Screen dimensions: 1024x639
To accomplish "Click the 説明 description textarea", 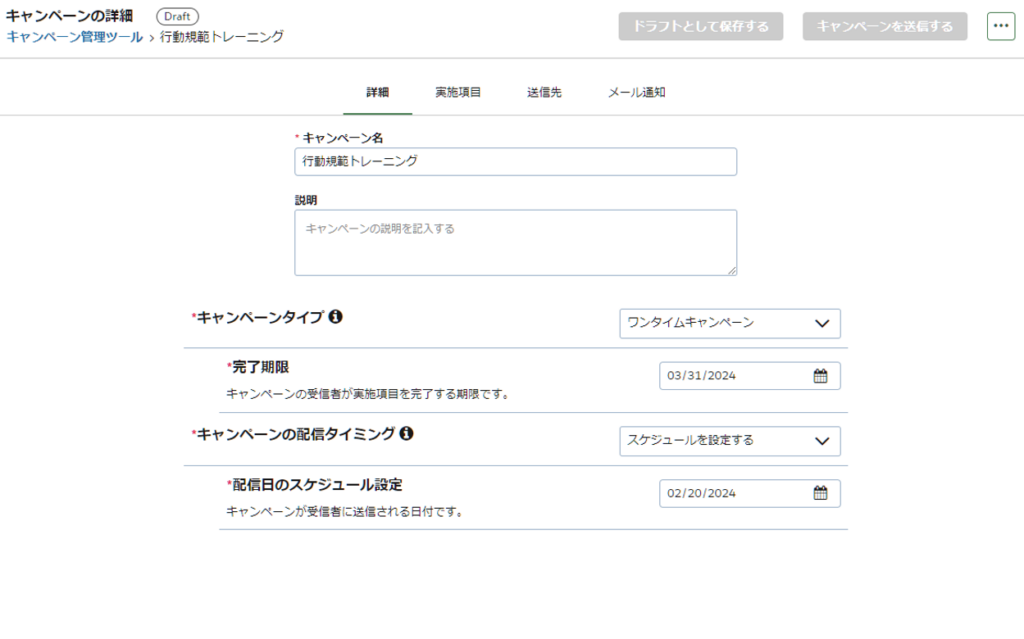I will coord(515,242).
